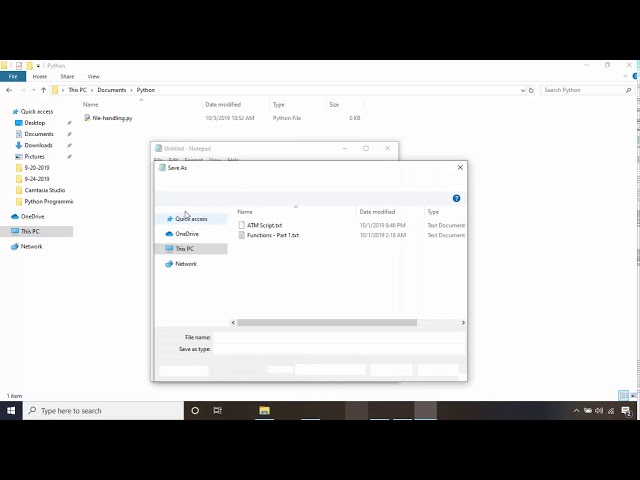This screenshot has height=480, width=640.
Task: Select the ATM Script.txt file
Action: tap(264, 225)
